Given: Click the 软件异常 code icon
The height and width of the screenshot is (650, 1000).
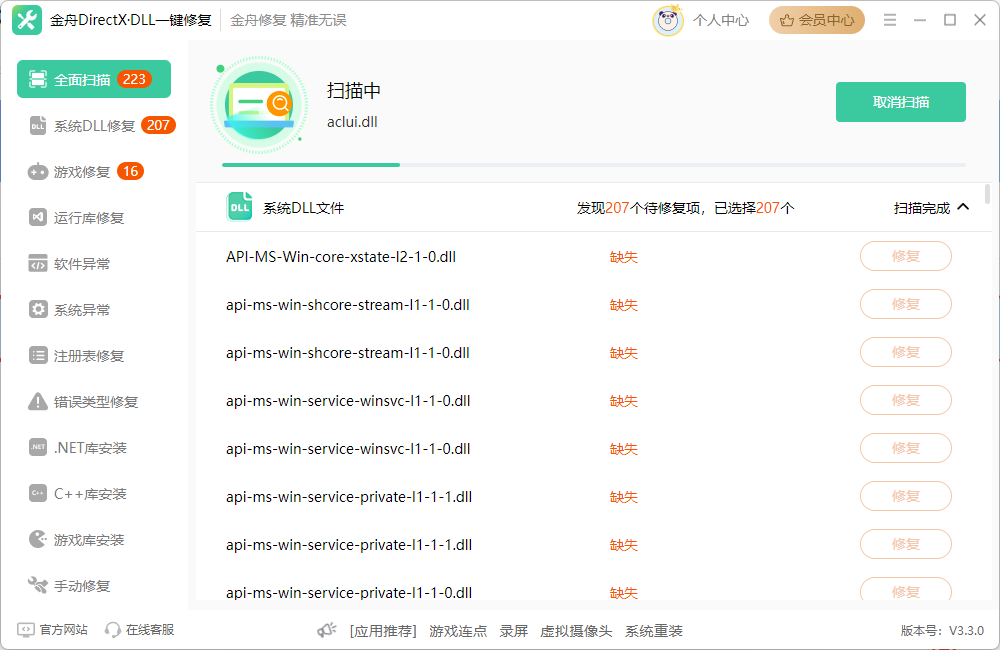Looking at the screenshot, I should 38,263.
